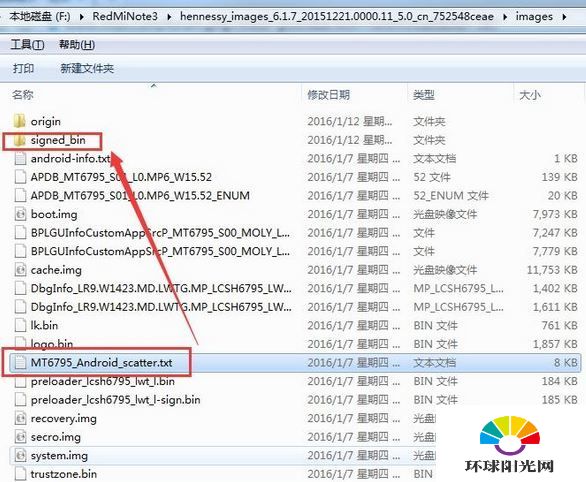Viewport: 586px width, 482px height.
Task: Select the android-info.txt file icon
Action: pos(20,158)
